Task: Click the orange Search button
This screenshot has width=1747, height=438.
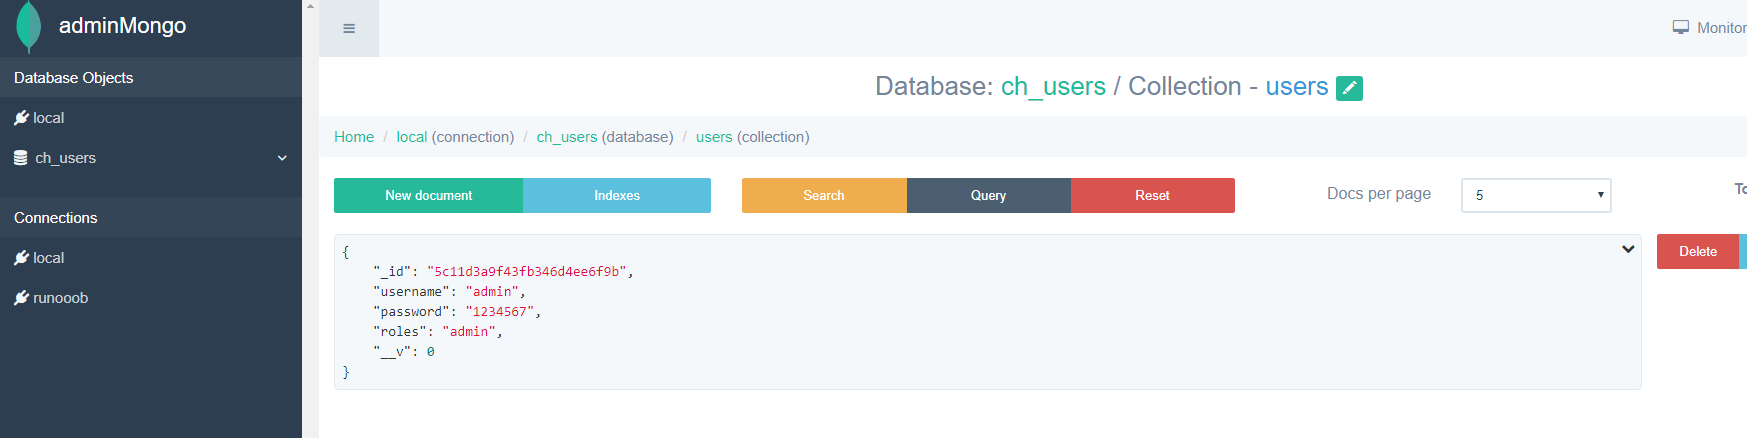Action: (x=824, y=195)
